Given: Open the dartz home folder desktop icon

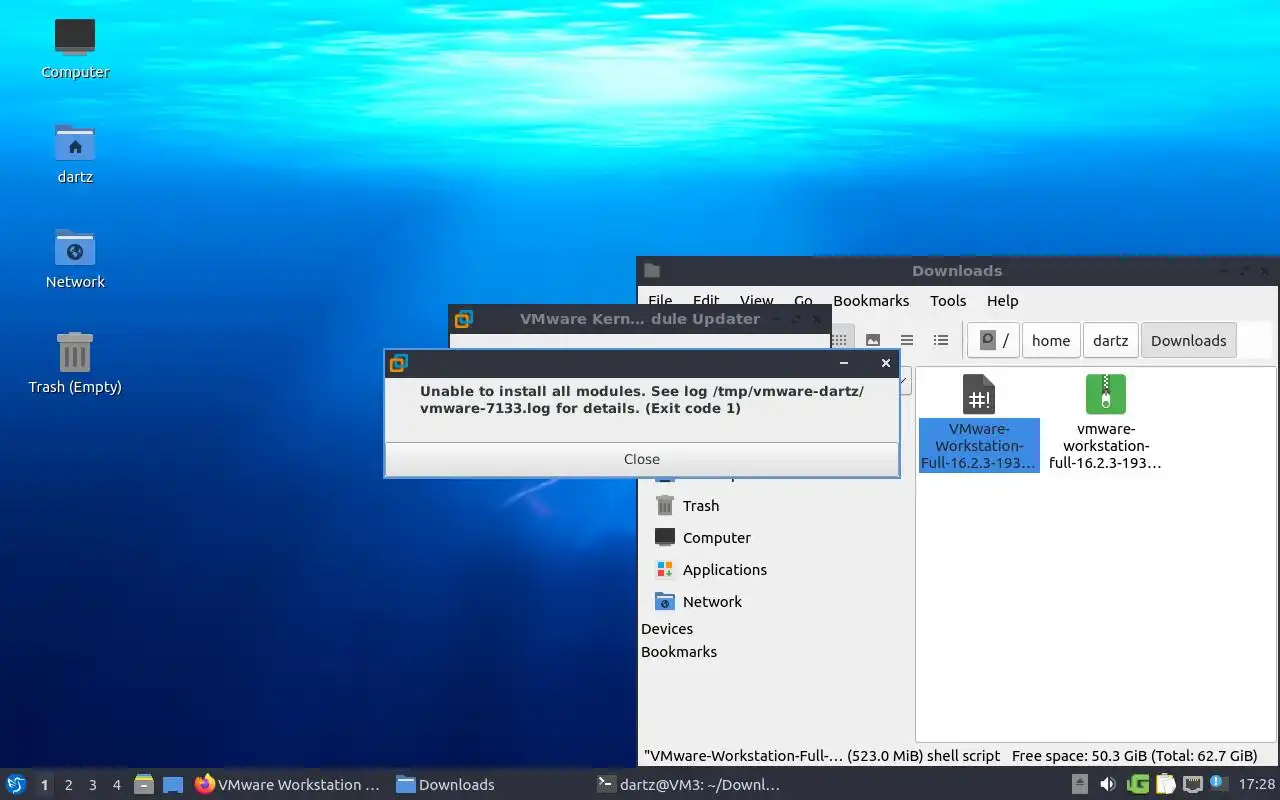Looking at the screenshot, I should 75,153.
